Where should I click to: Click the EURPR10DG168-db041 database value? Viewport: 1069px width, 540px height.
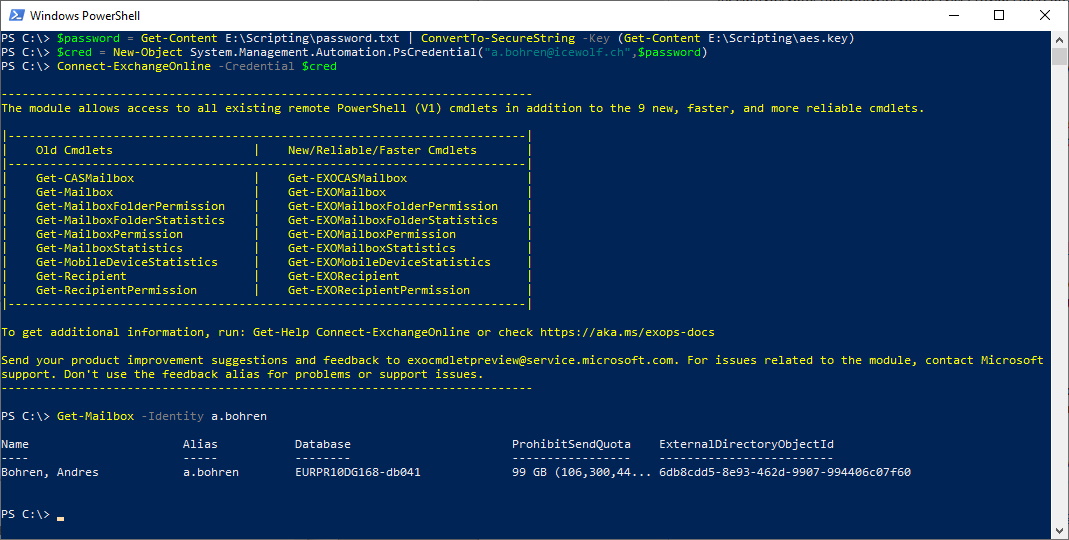357,472
